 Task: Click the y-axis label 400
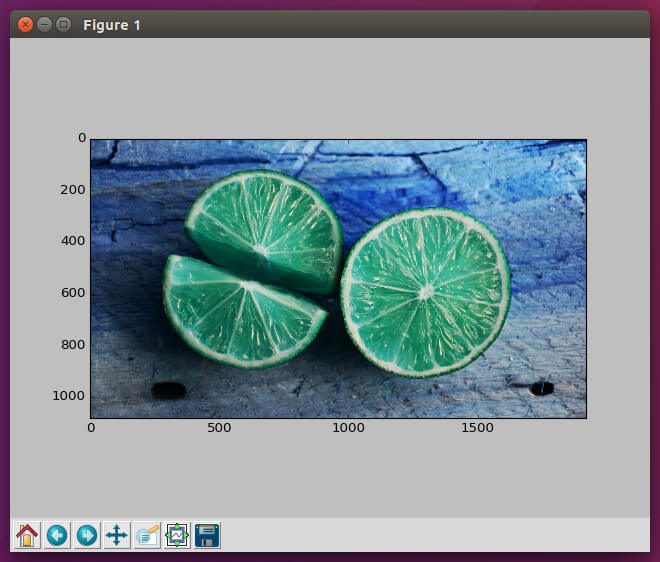(73, 241)
